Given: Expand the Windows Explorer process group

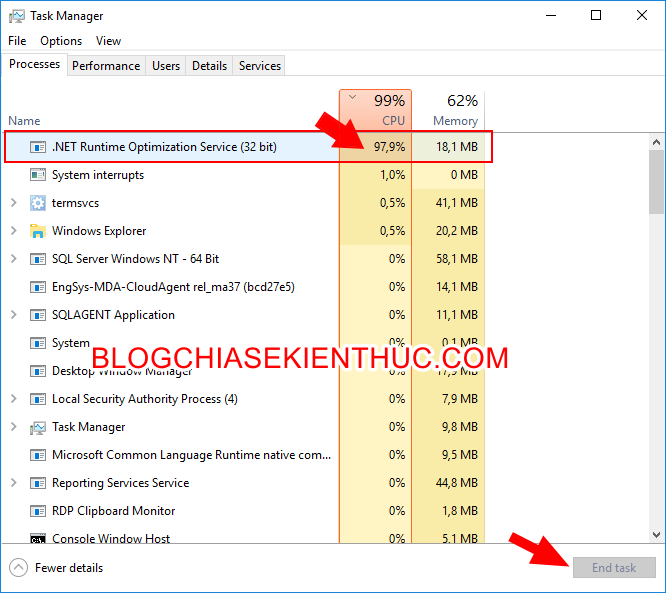Looking at the screenshot, I should click(14, 231).
